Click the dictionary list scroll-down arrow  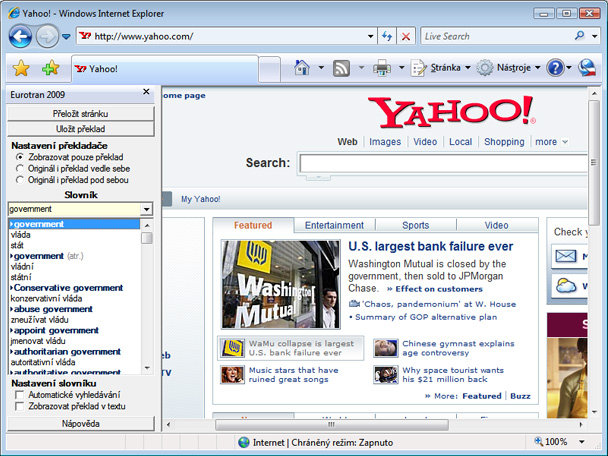tap(147, 368)
